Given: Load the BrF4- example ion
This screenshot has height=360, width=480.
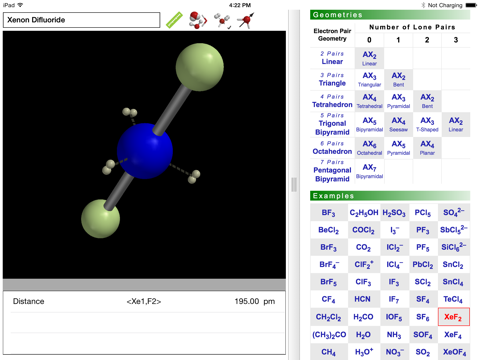Looking at the screenshot, I should point(329,265).
